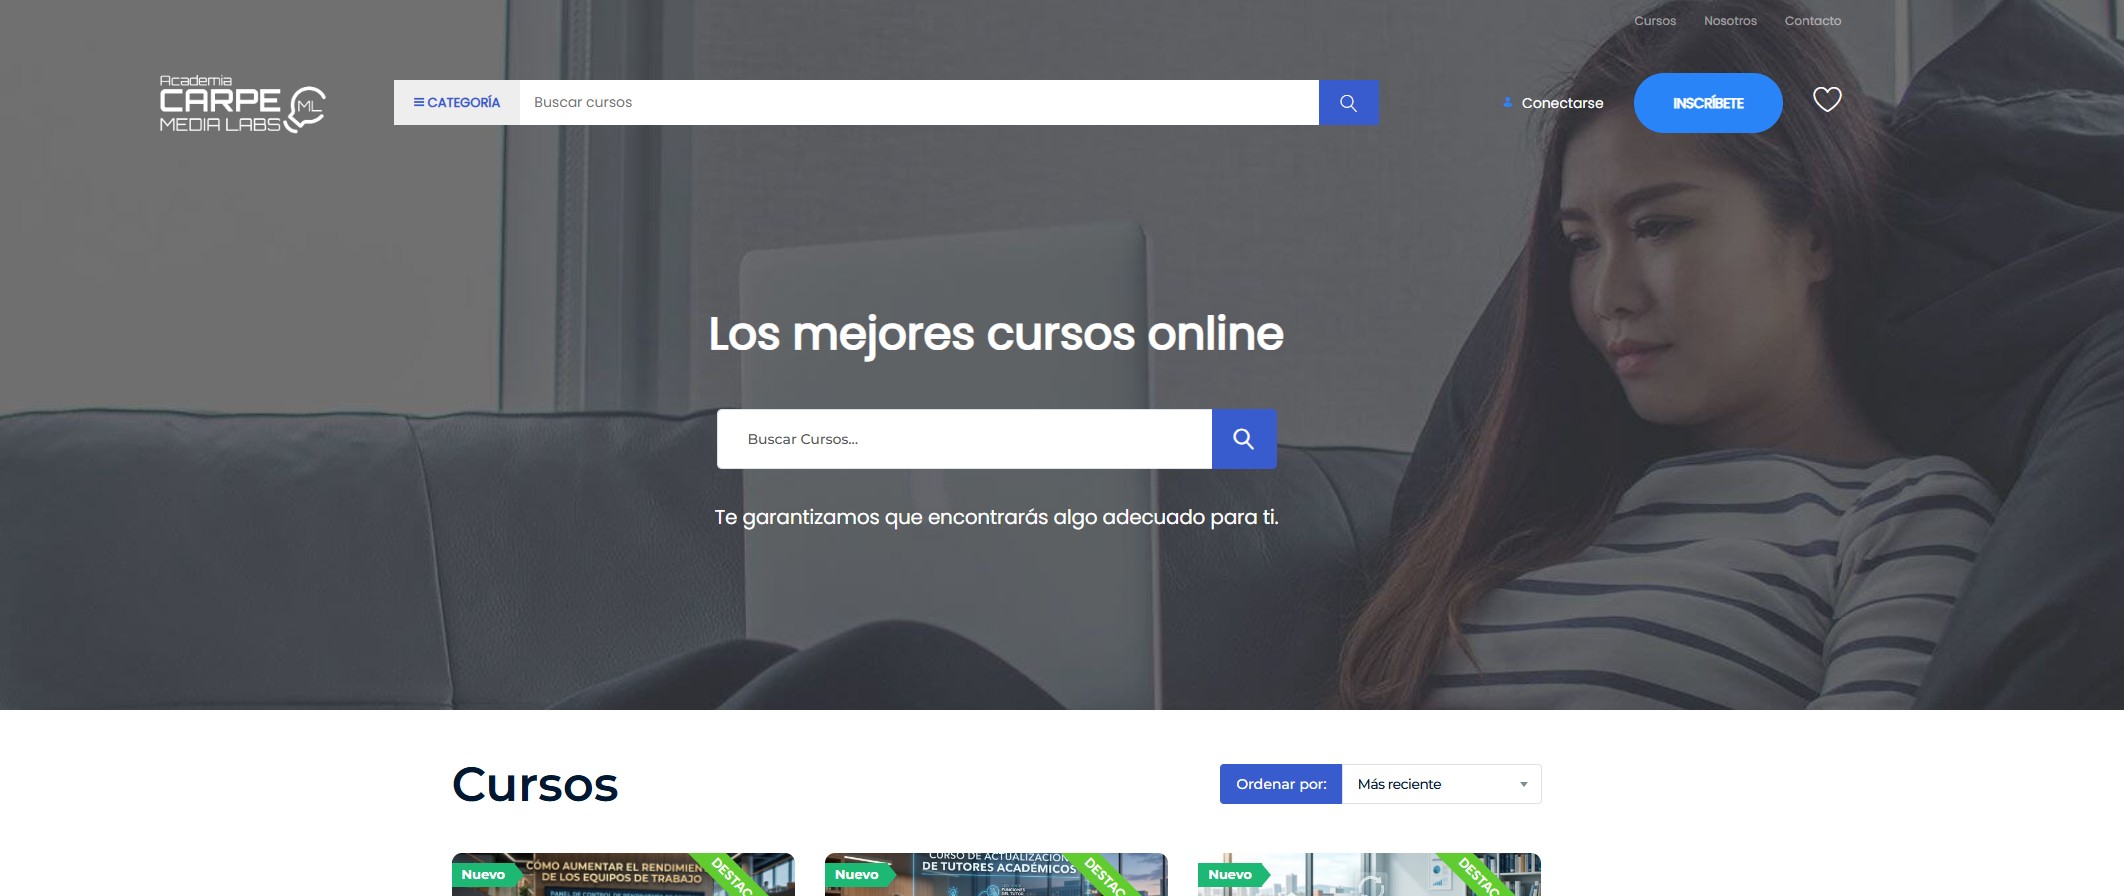This screenshot has height=896, width=2124.
Task: Click the Inscríbete button
Action: [x=1708, y=103]
